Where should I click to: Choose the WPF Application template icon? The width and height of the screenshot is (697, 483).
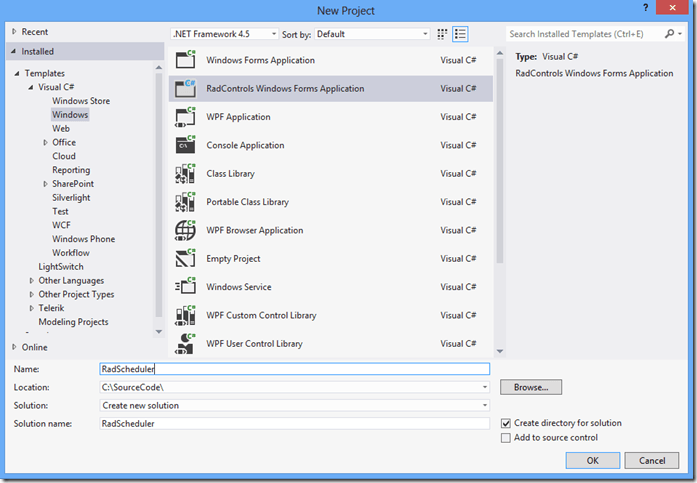[x=185, y=117]
